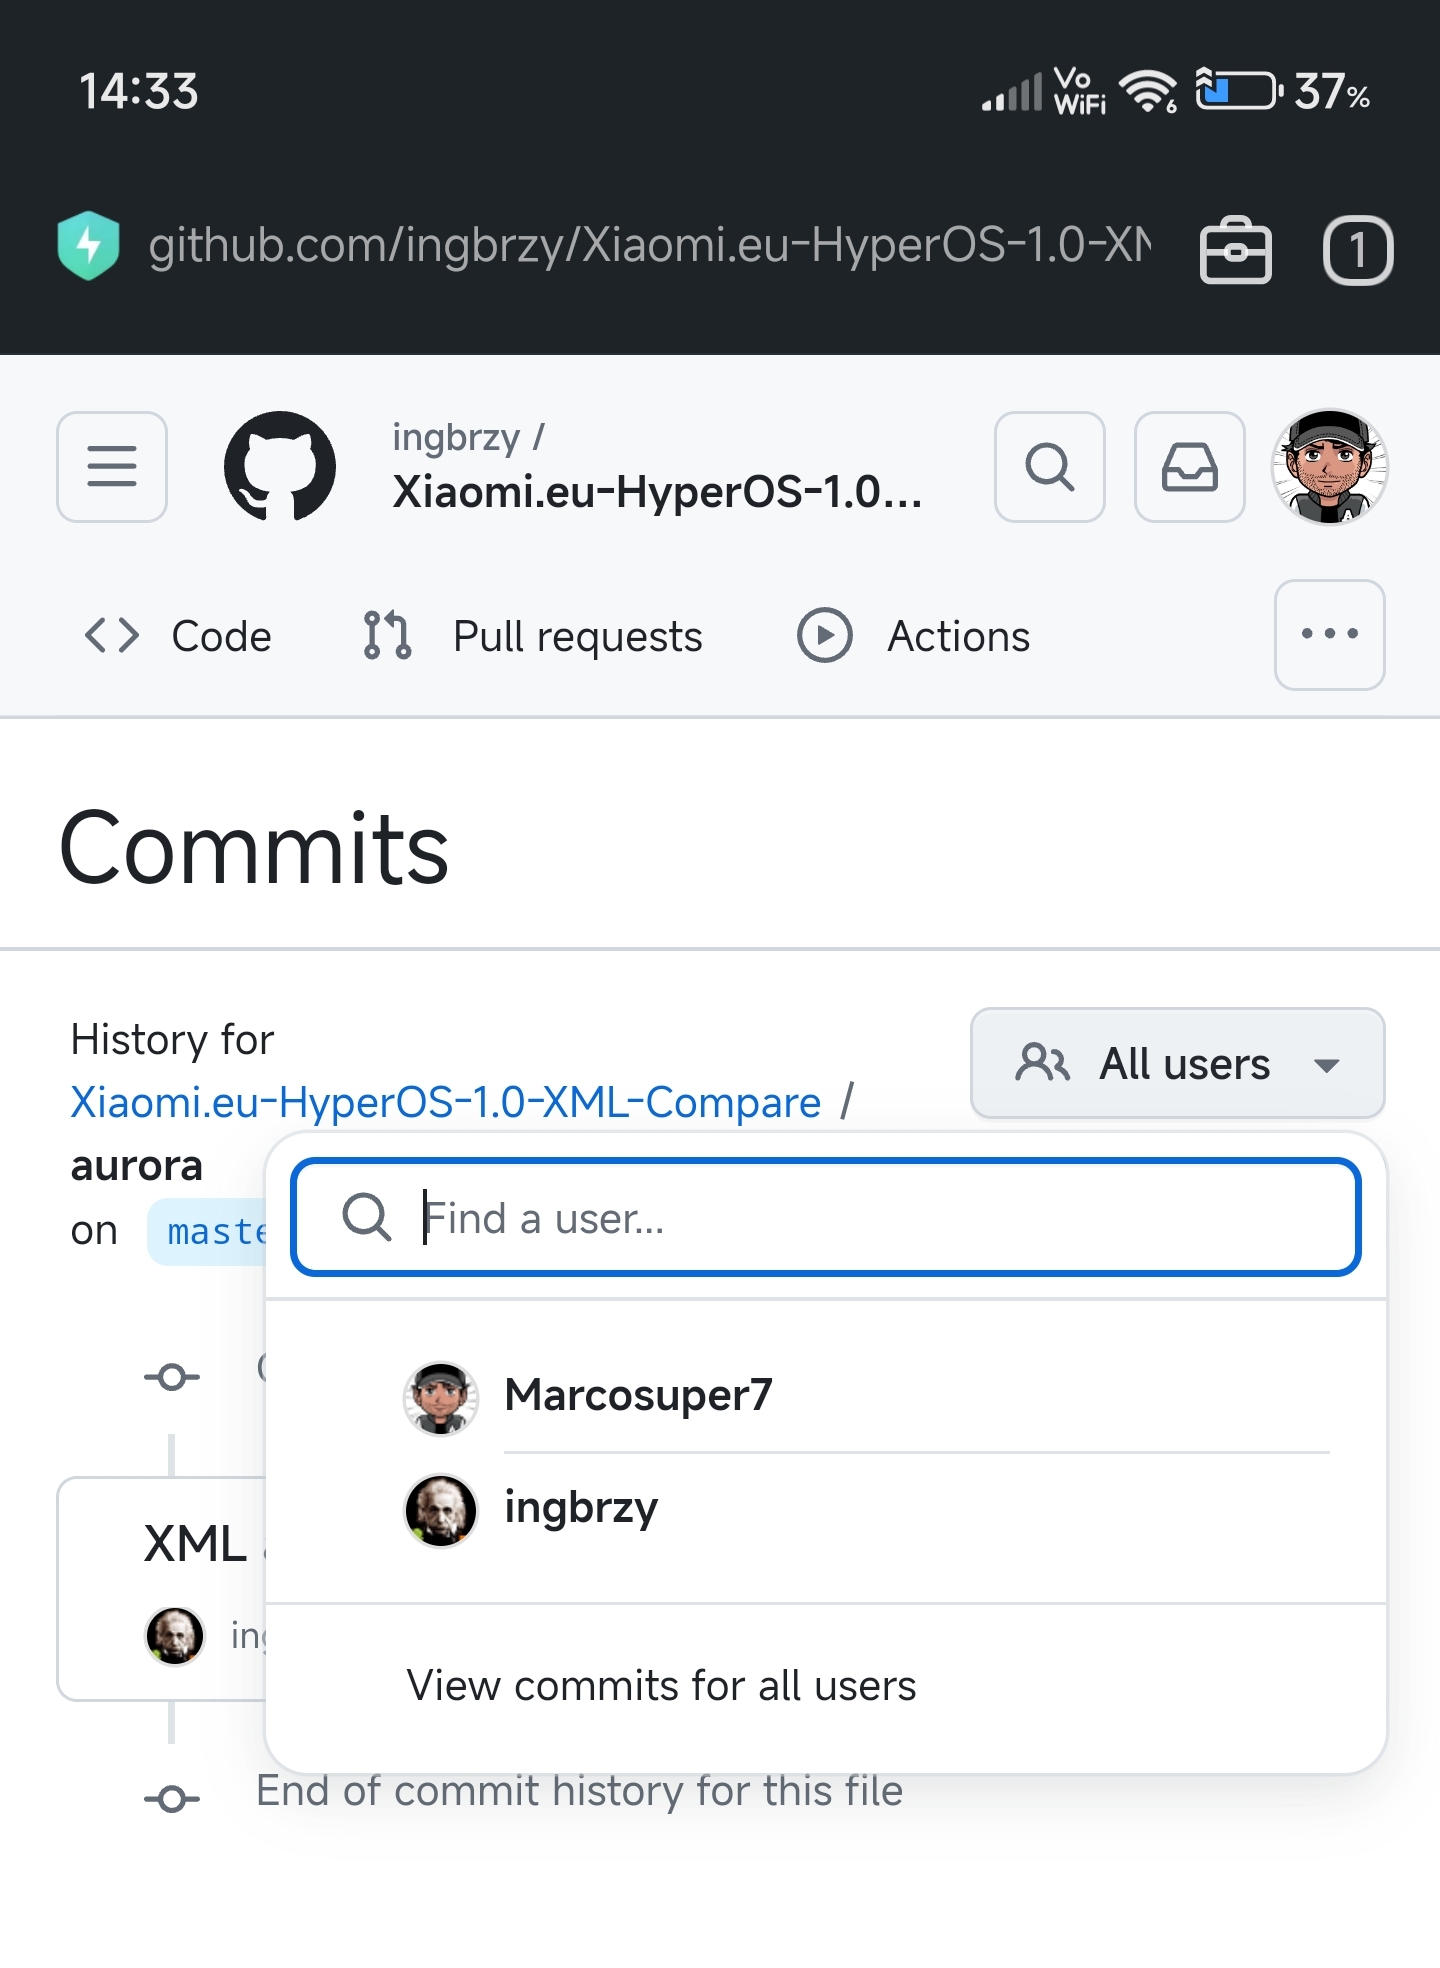
Task: Select View commits for all users
Action: (826, 1686)
